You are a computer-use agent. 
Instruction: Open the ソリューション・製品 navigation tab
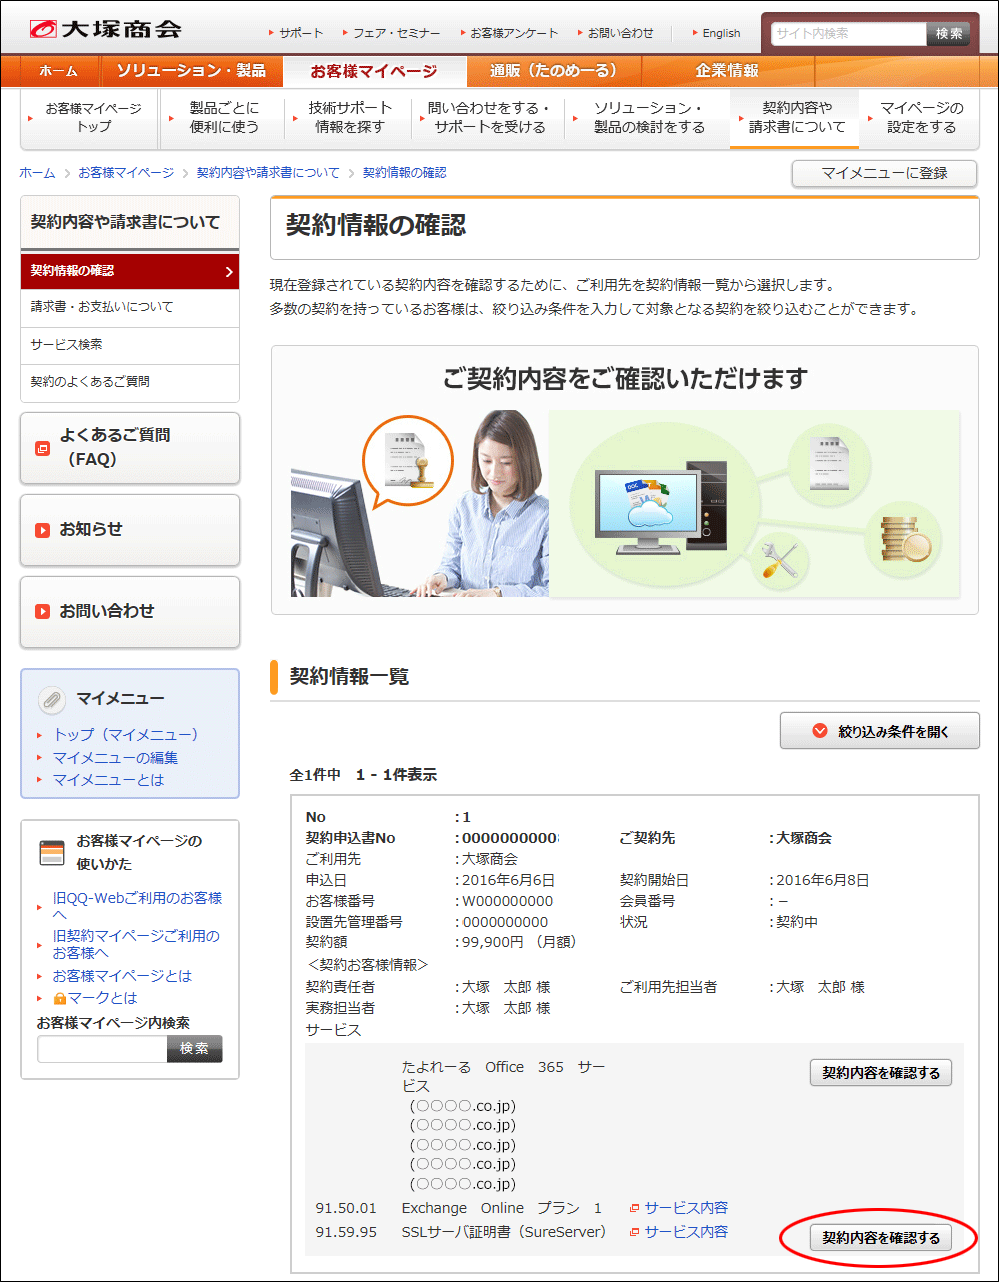tap(191, 71)
